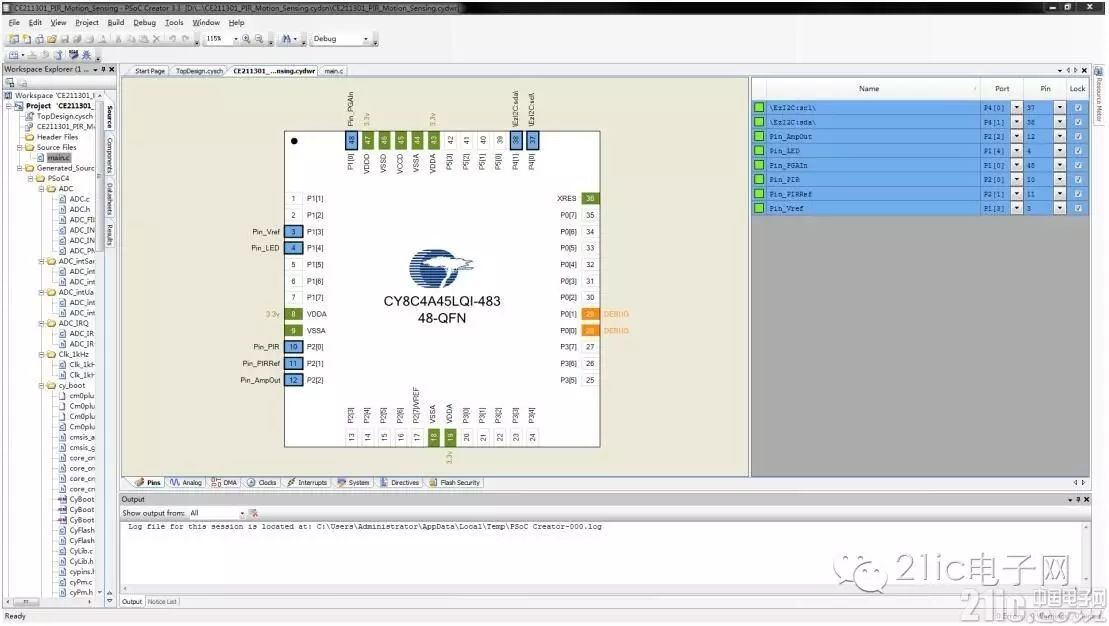Select chip pin 10 box labeled Pin_PIR

tap(294, 347)
